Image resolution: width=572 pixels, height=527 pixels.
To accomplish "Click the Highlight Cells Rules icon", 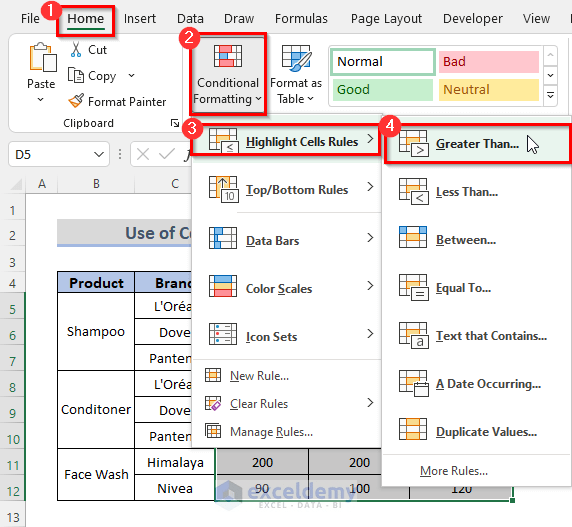I will [x=224, y=141].
